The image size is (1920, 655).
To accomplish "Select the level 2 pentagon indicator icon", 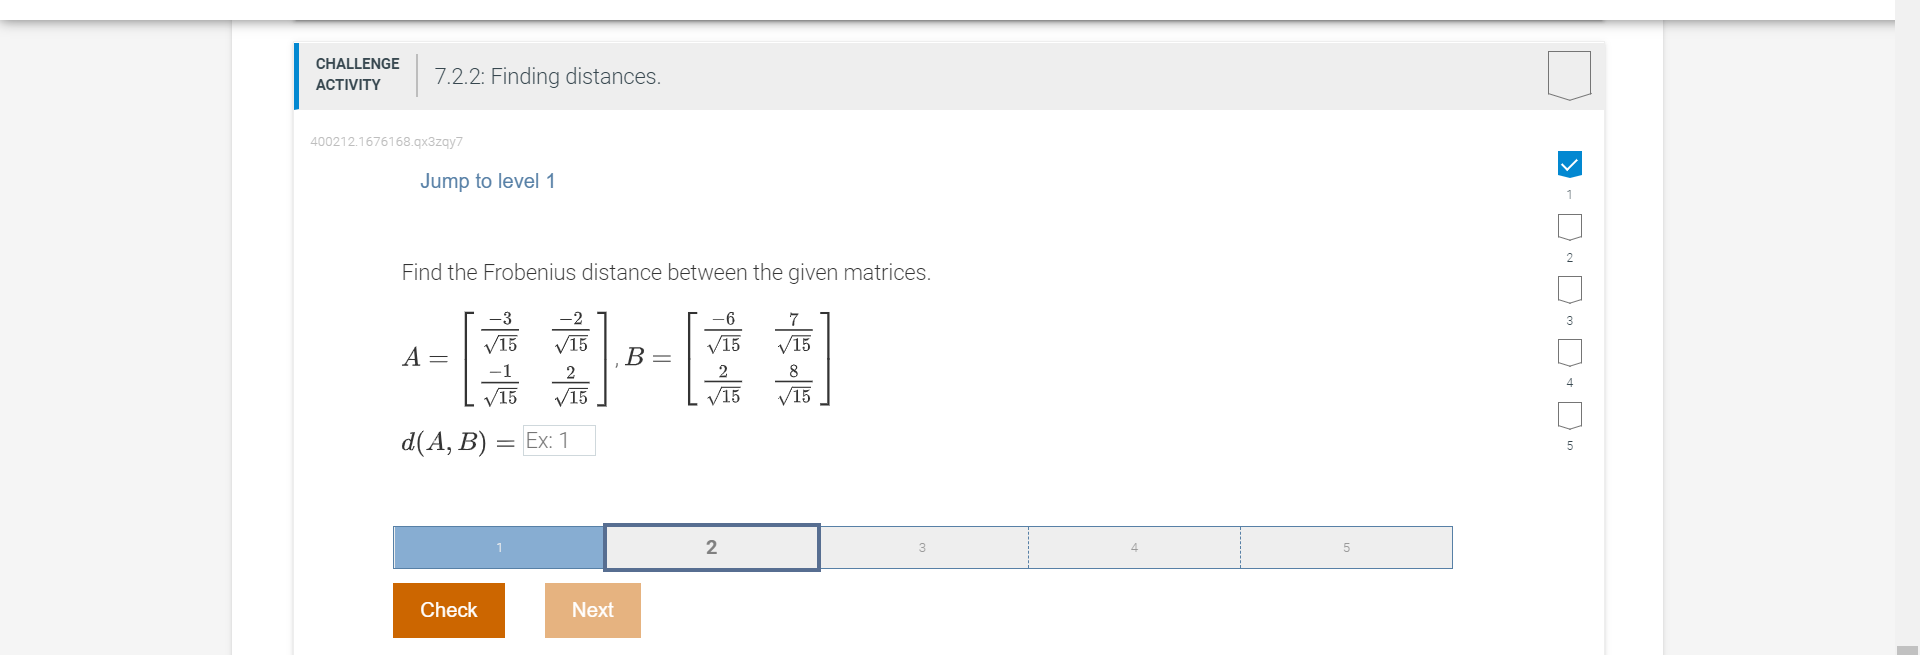I will tap(1569, 227).
